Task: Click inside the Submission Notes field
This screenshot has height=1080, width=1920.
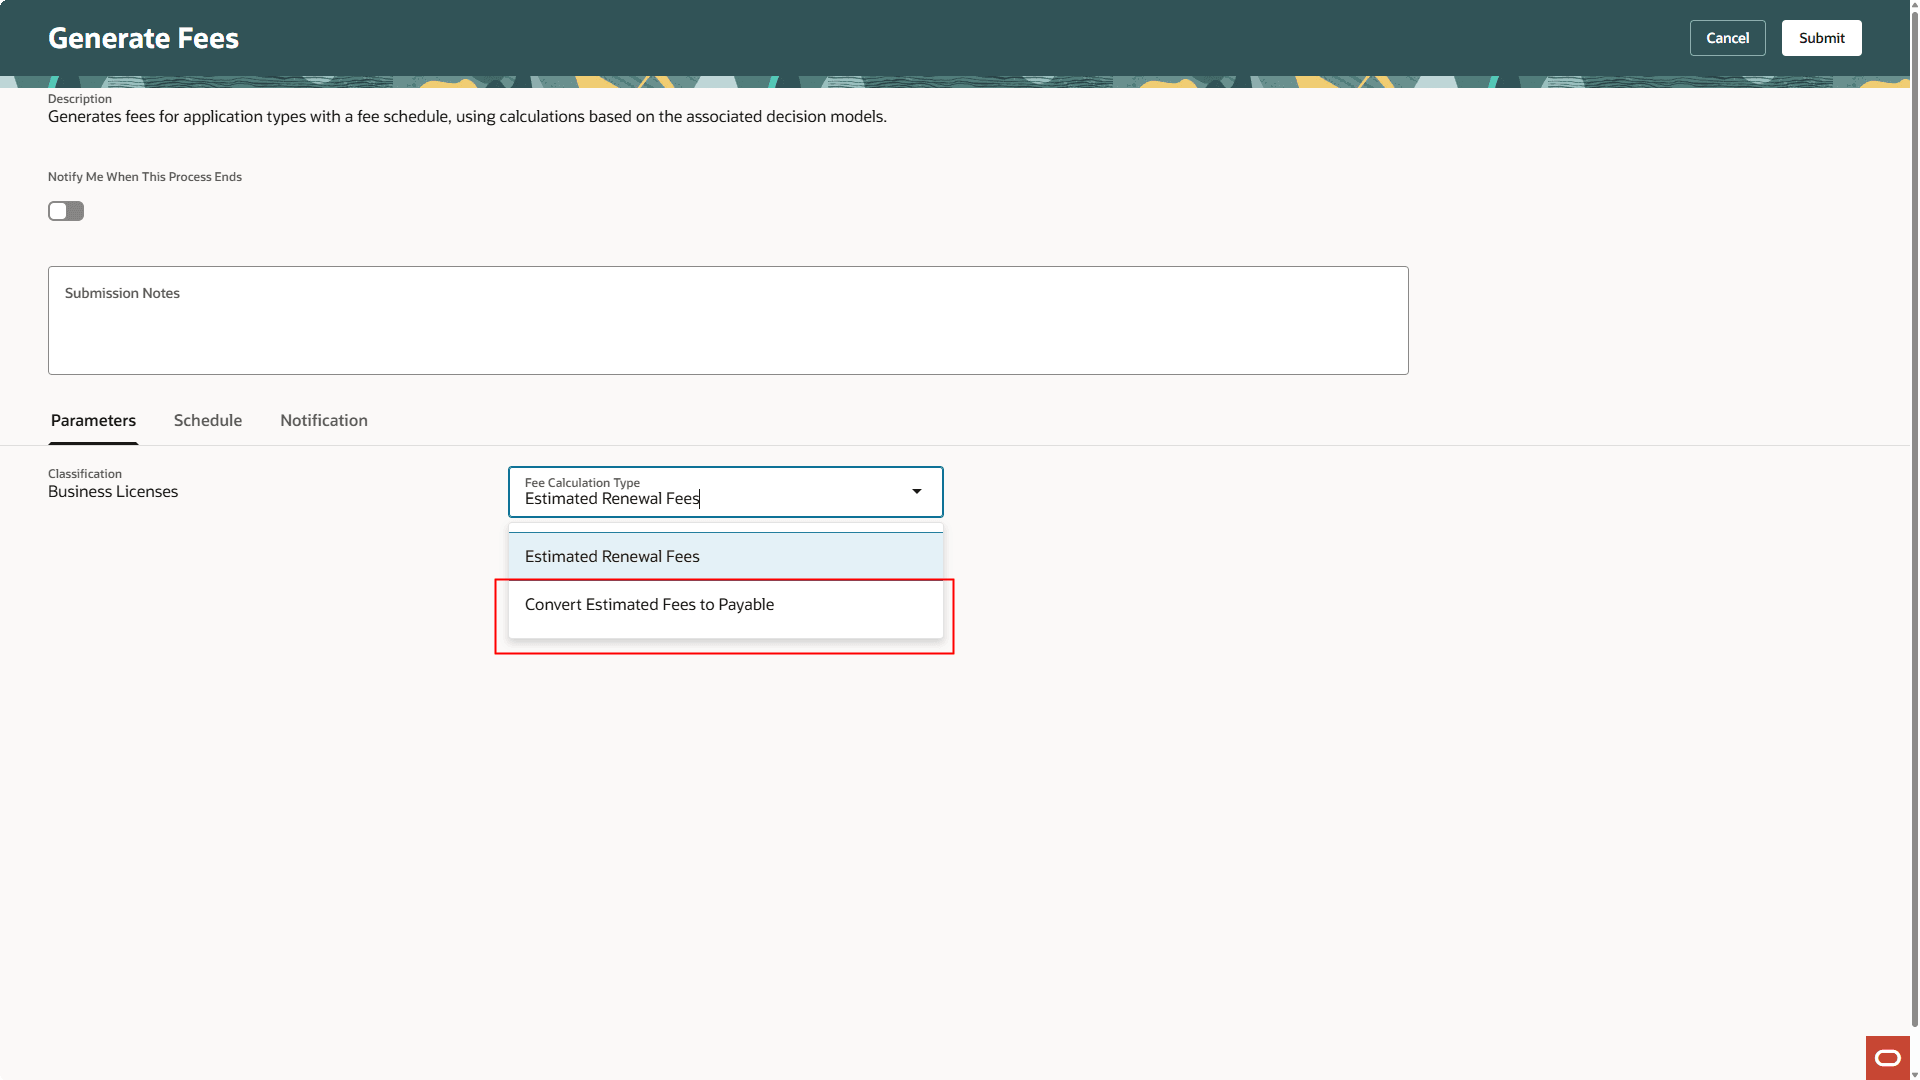Action: coord(727,320)
